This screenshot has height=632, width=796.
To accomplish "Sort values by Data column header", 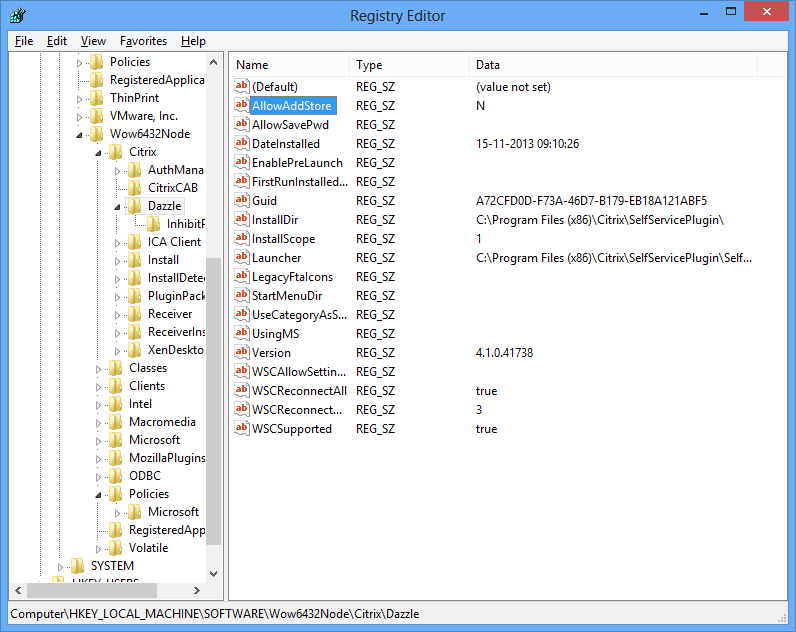I will coord(613,64).
